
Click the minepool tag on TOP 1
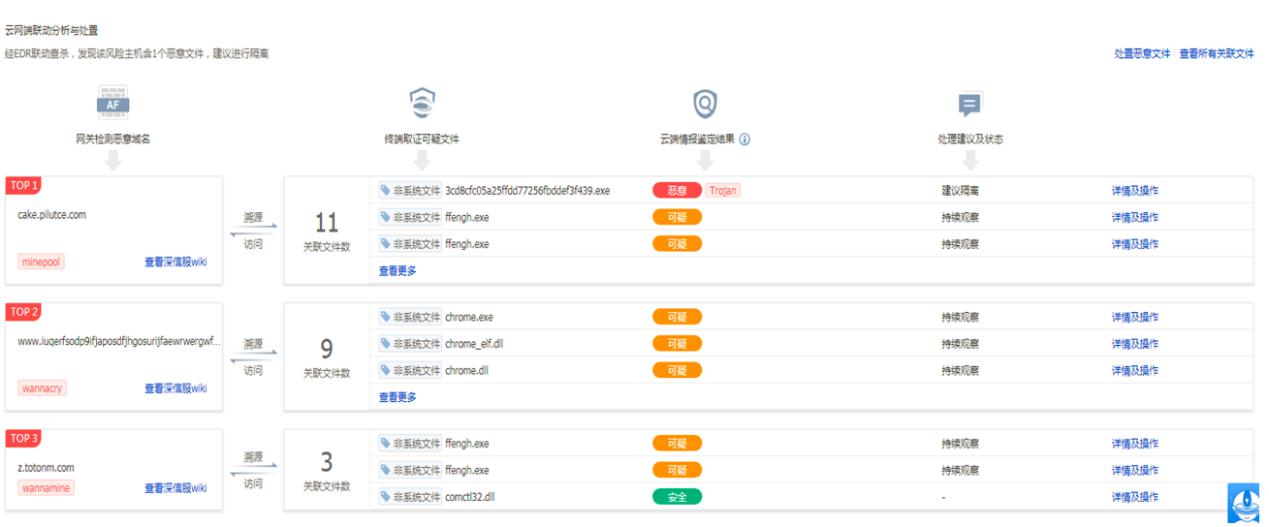[x=41, y=261]
